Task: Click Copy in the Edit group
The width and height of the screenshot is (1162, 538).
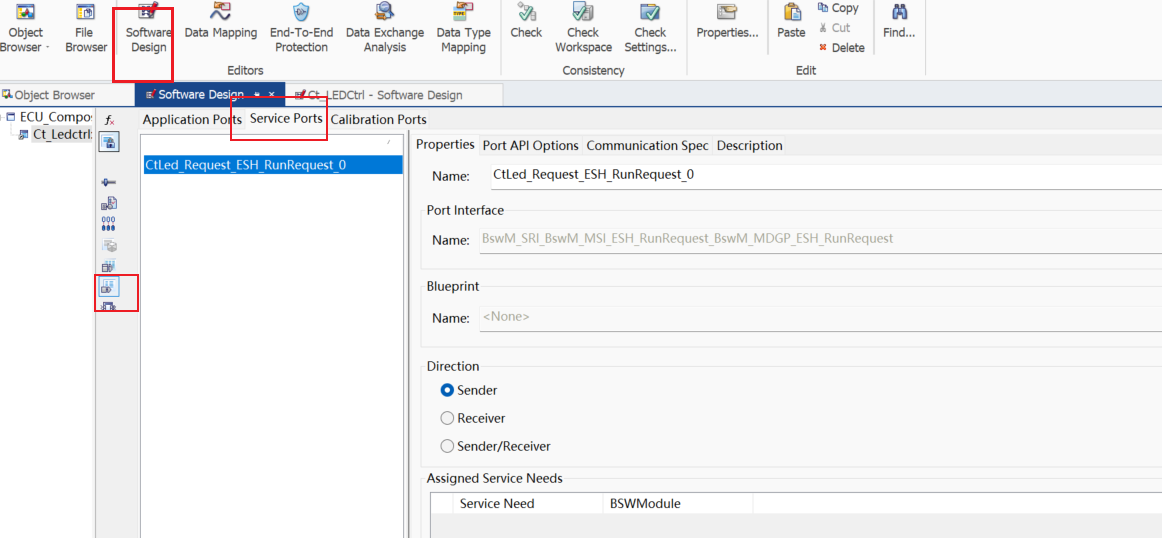Action: 838,8
